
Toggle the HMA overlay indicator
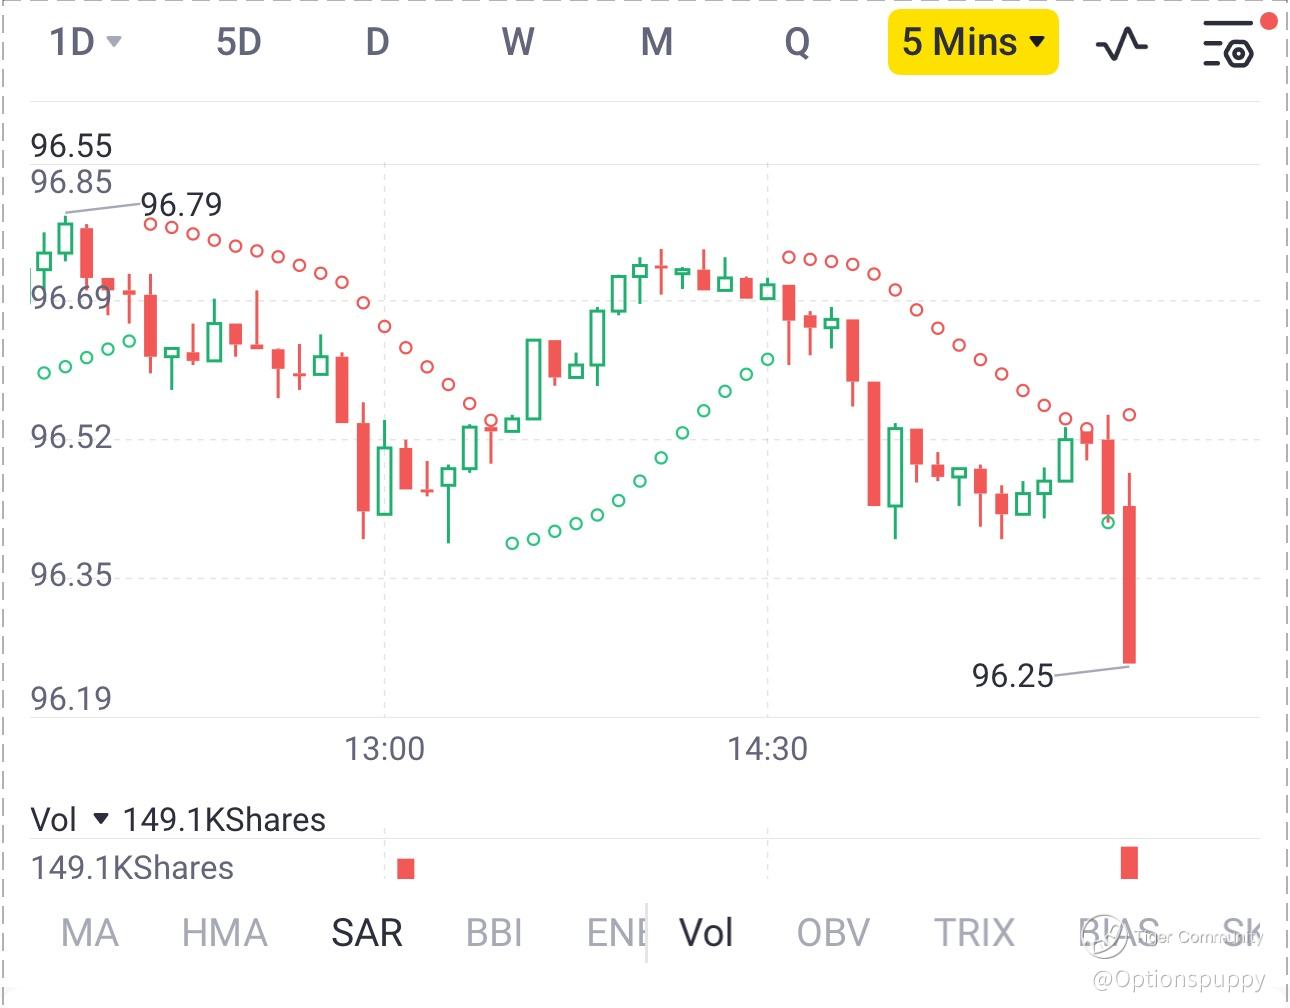point(224,933)
